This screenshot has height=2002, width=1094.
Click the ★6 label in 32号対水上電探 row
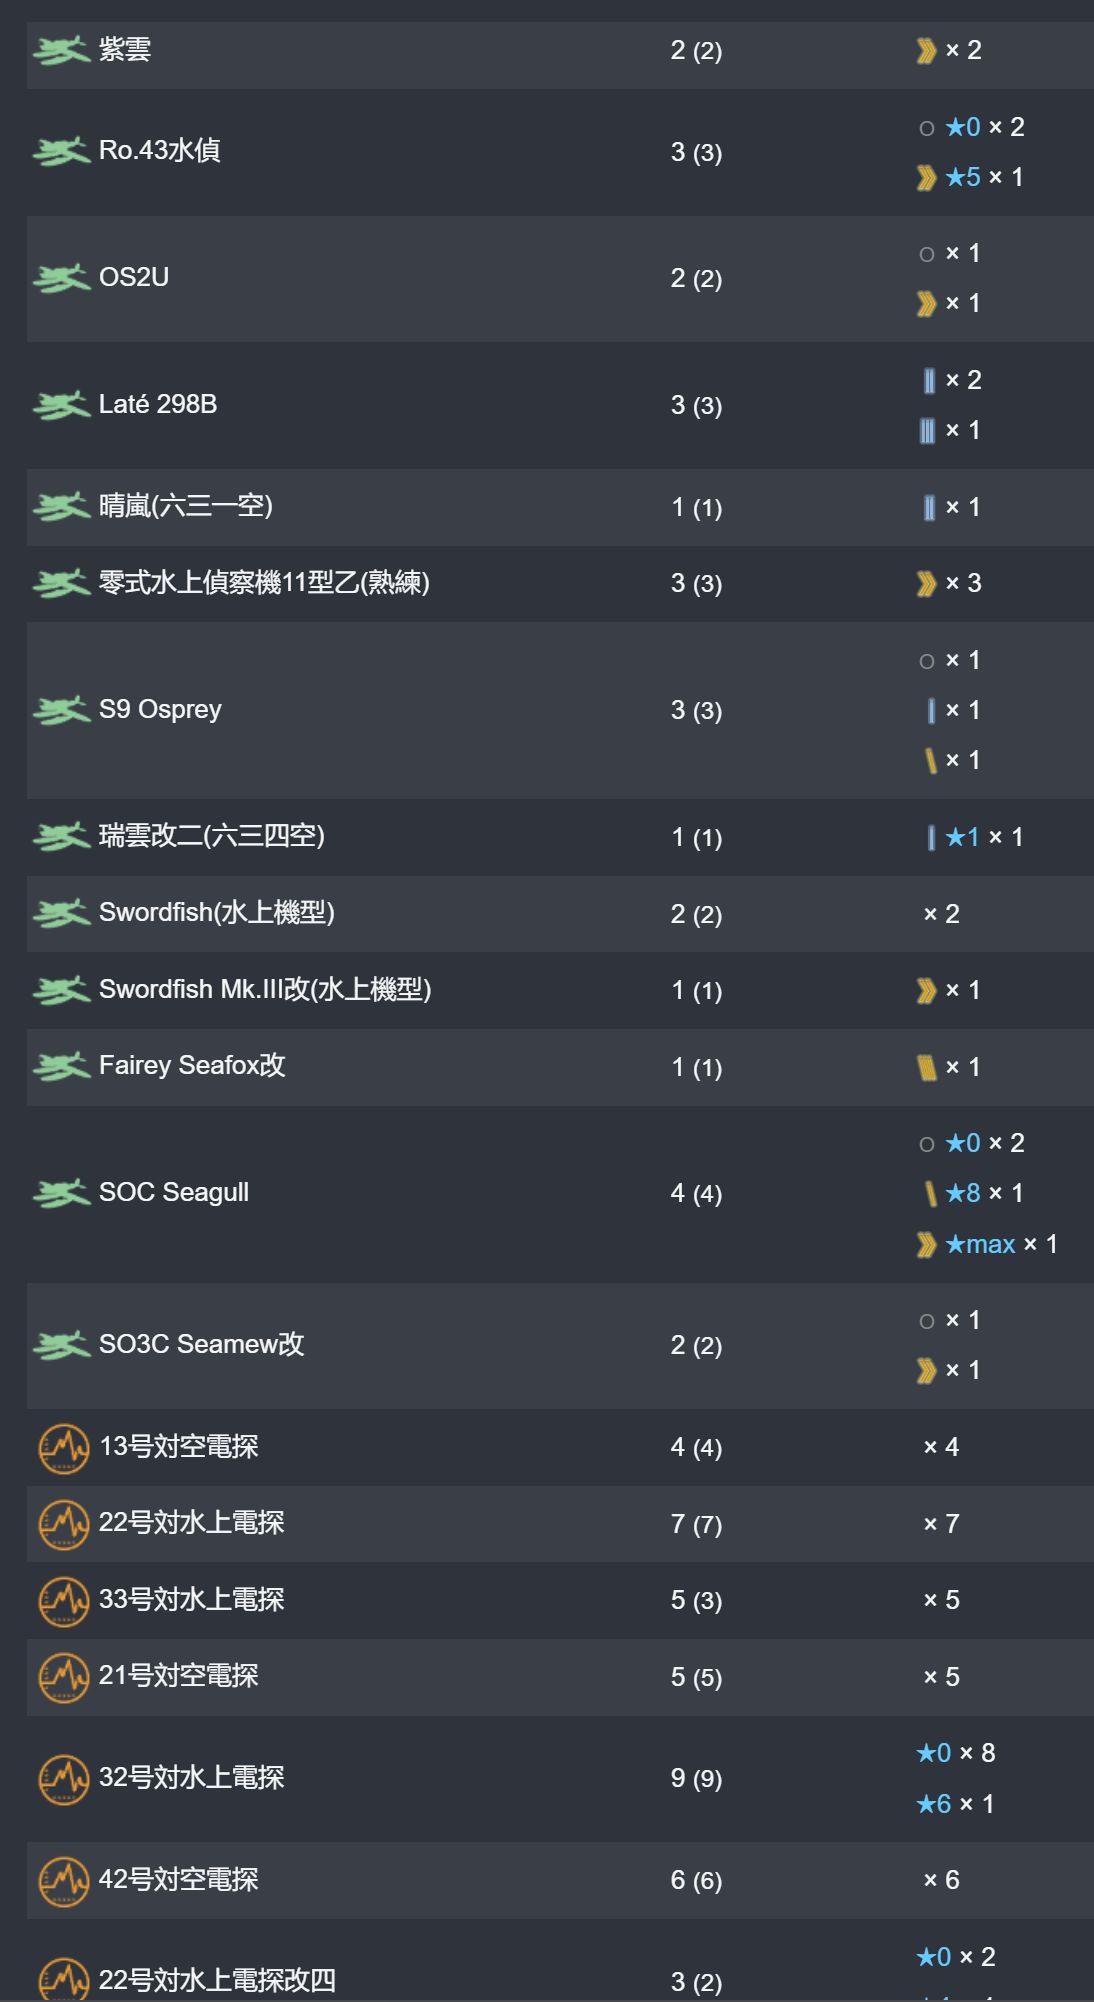click(934, 1804)
